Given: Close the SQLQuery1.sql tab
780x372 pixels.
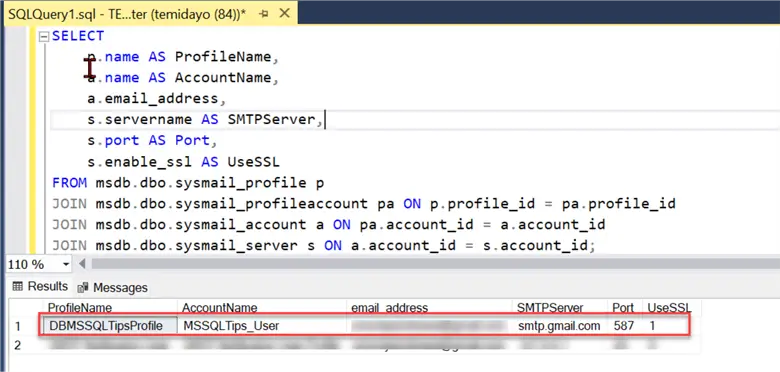Looking at the screenshot, I should [285, 13].
